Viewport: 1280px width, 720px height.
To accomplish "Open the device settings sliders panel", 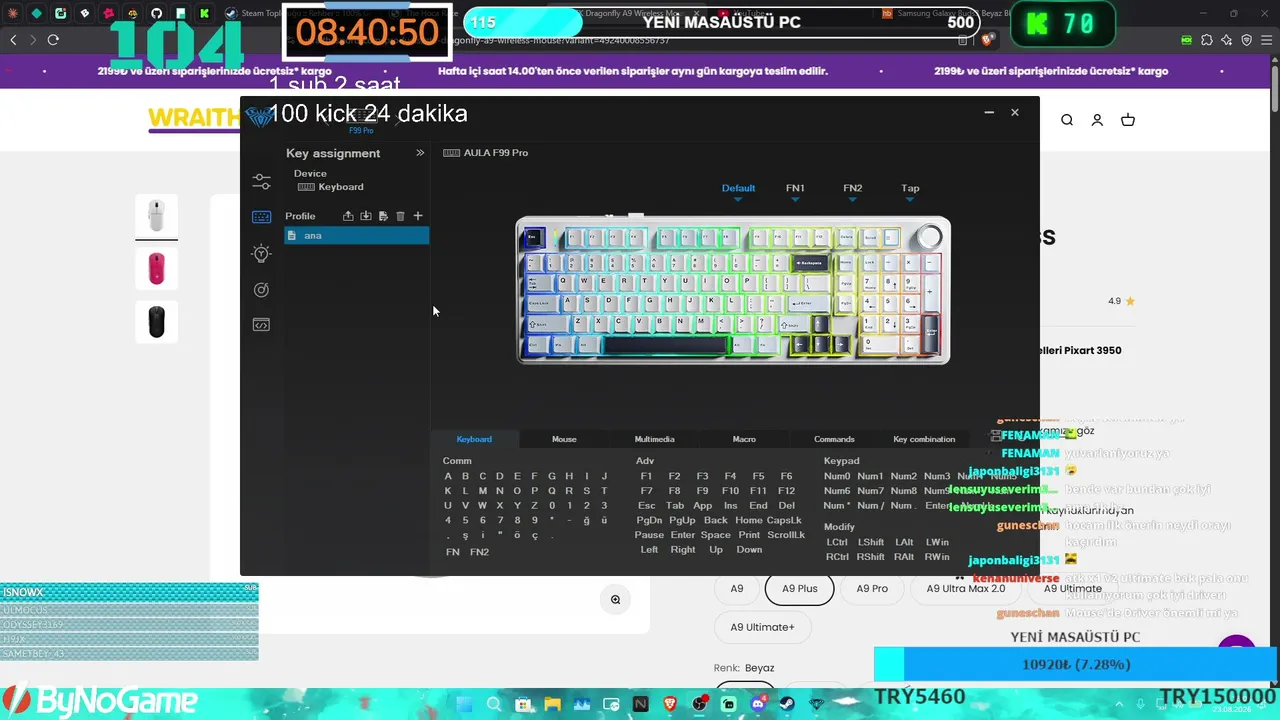I will 261,182.
